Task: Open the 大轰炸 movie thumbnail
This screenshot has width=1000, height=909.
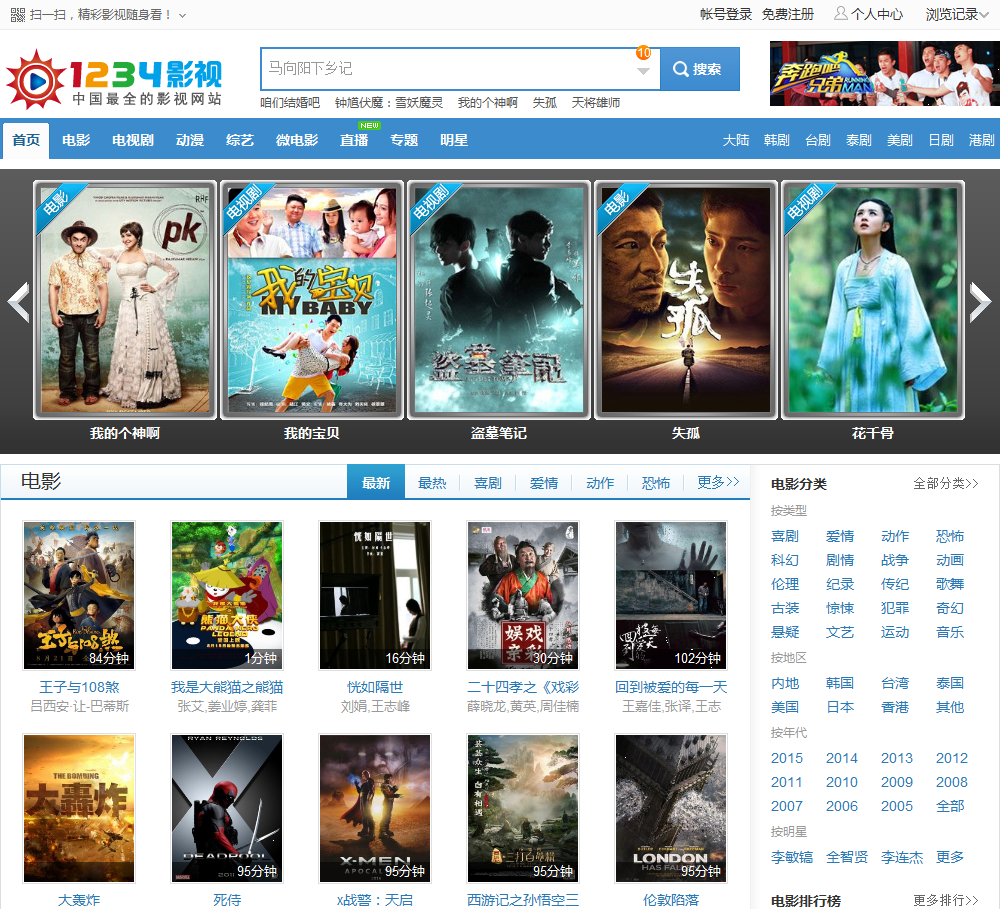Action: point(79,808)
